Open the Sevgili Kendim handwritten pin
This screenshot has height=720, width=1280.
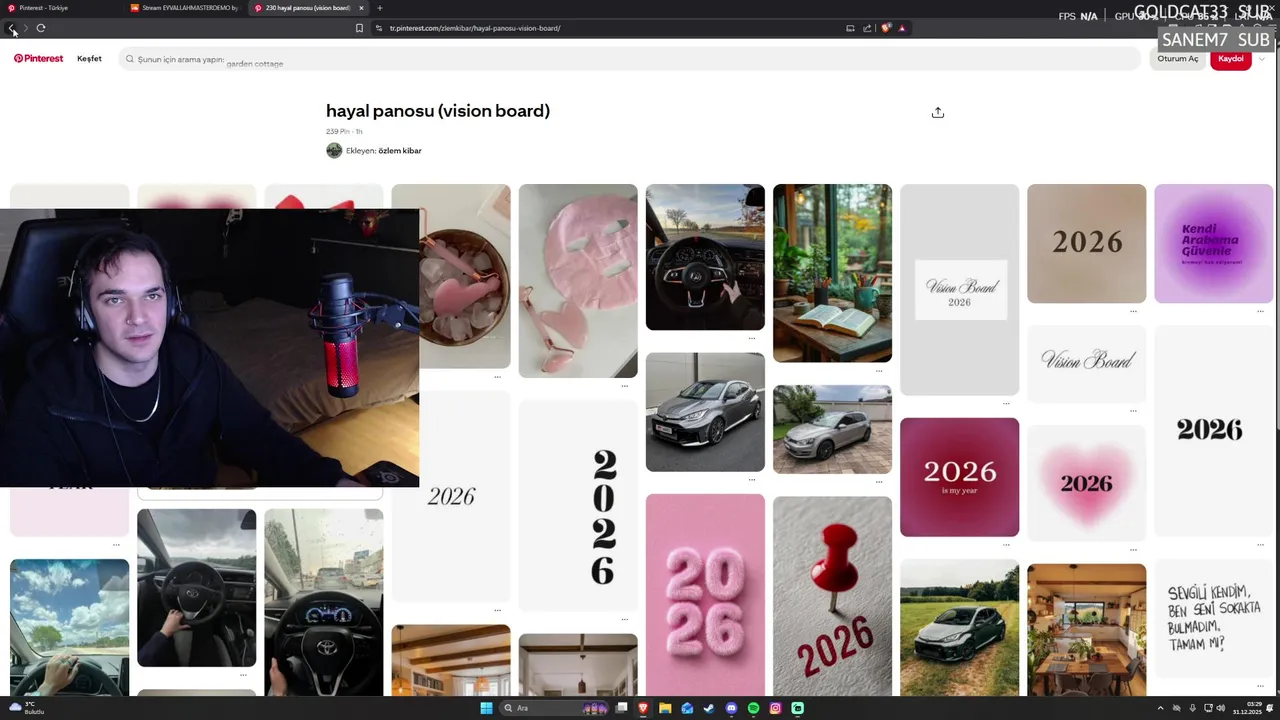(1213, 620)
